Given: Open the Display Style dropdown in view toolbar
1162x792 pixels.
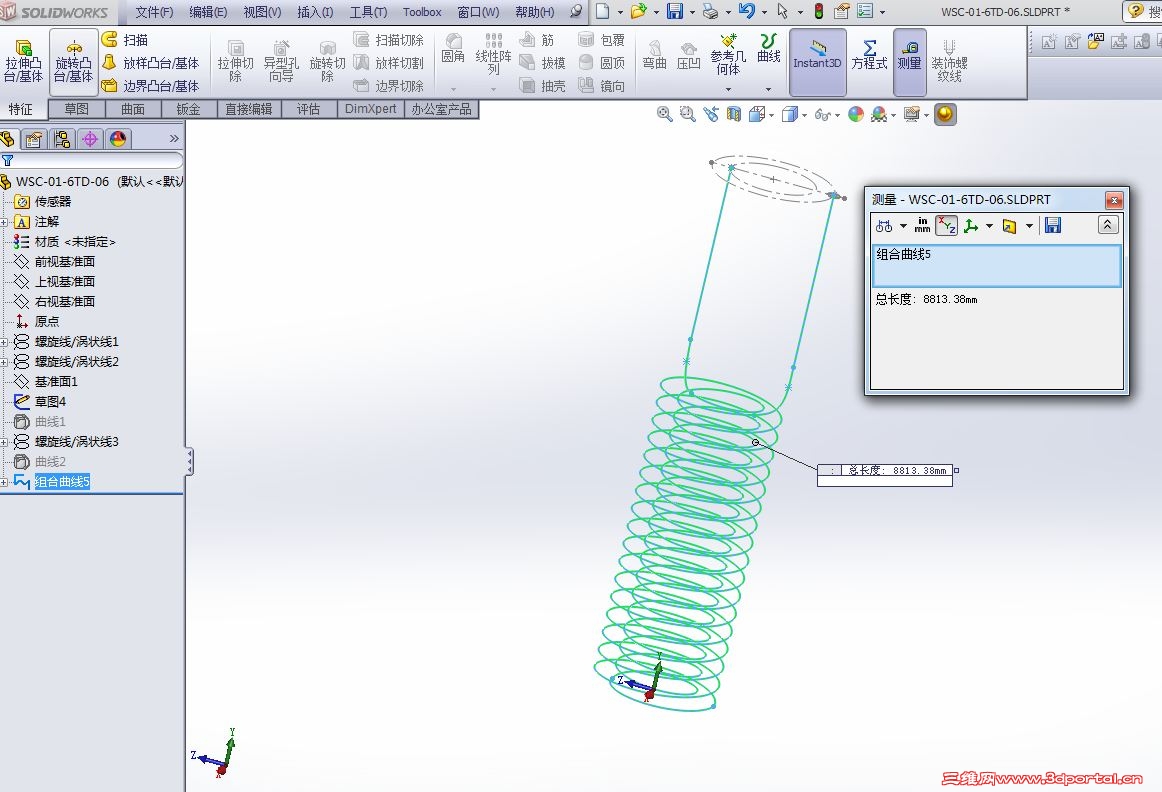Looking at the screenshot, I should tap(805, 115).
